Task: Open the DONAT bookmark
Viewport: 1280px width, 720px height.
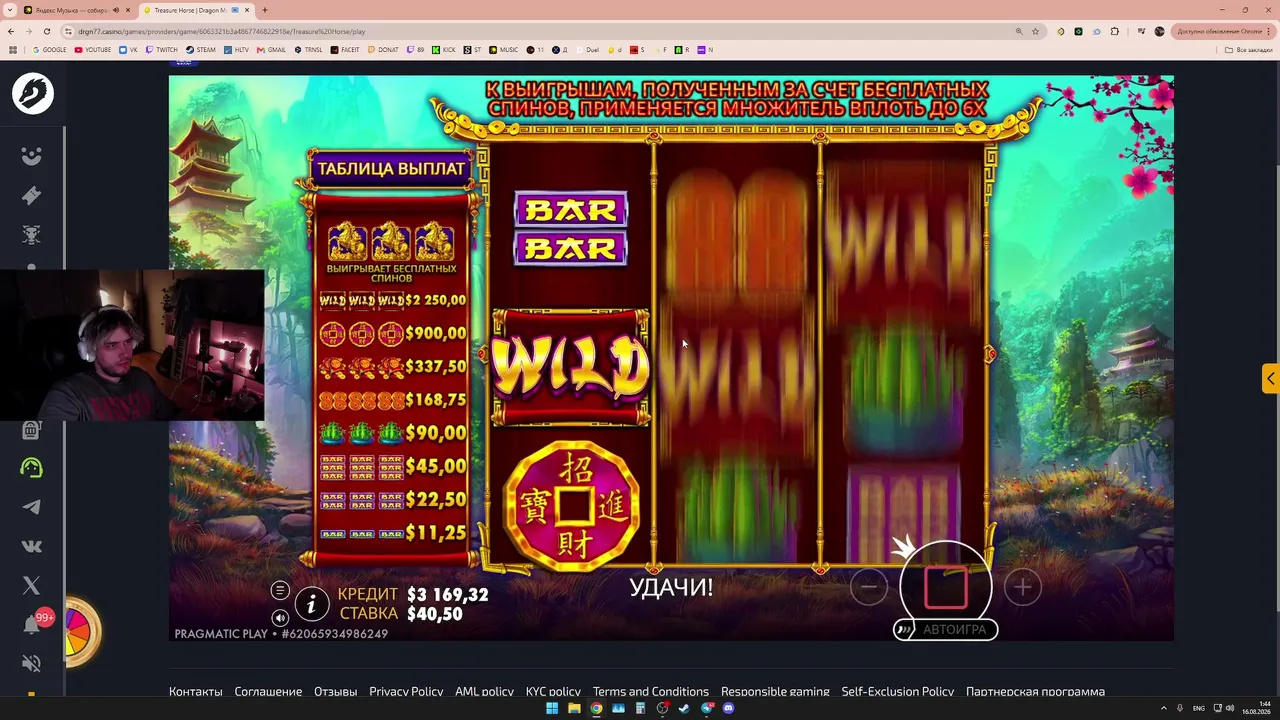Action: tap(383, 50)
